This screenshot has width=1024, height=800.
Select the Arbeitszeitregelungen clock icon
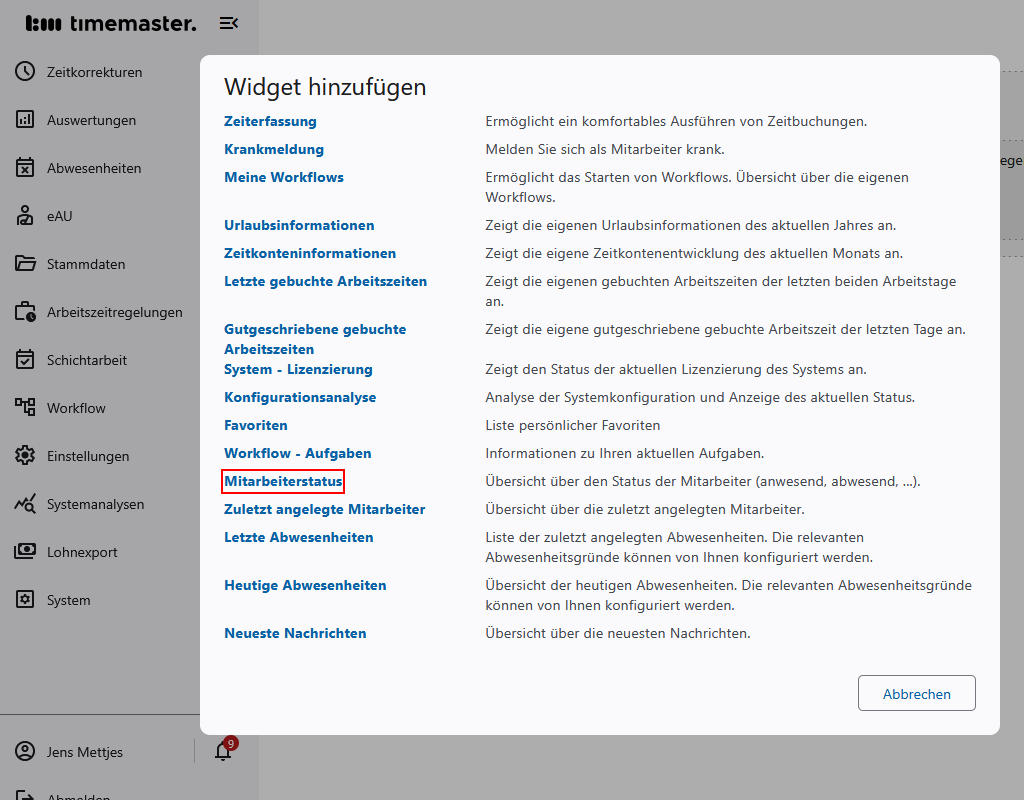coord(24,311)
